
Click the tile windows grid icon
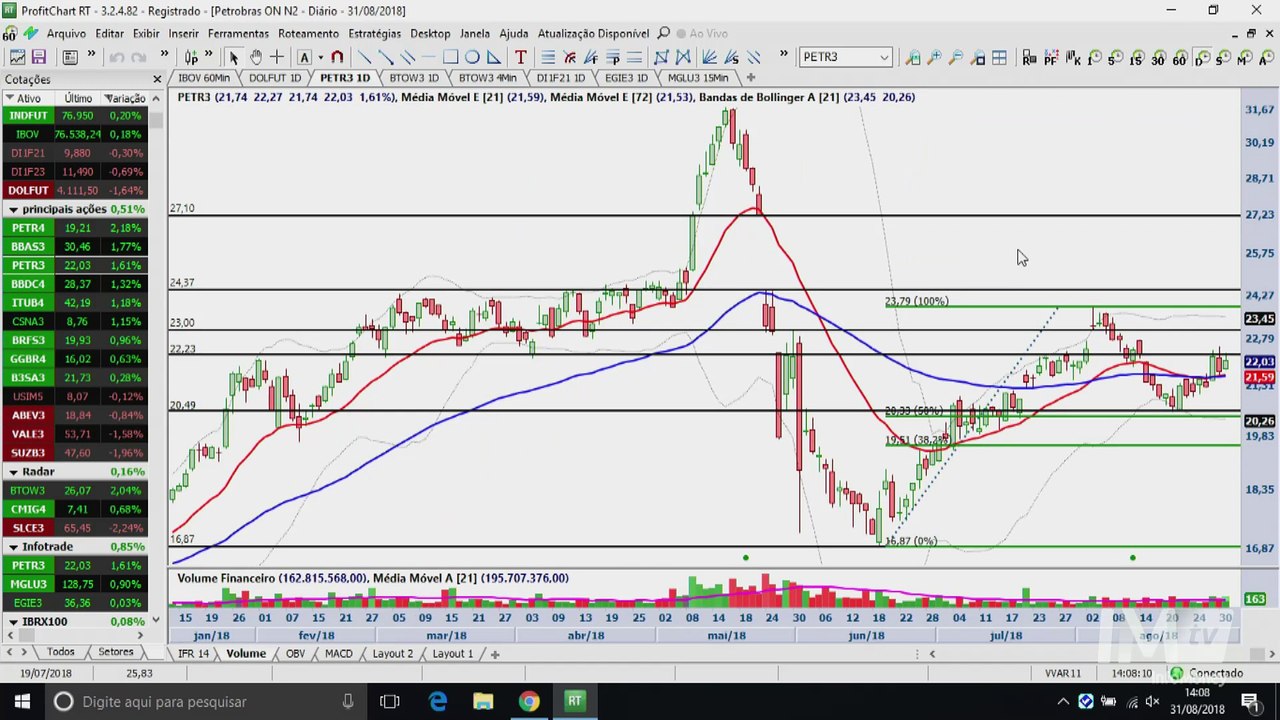999,58
